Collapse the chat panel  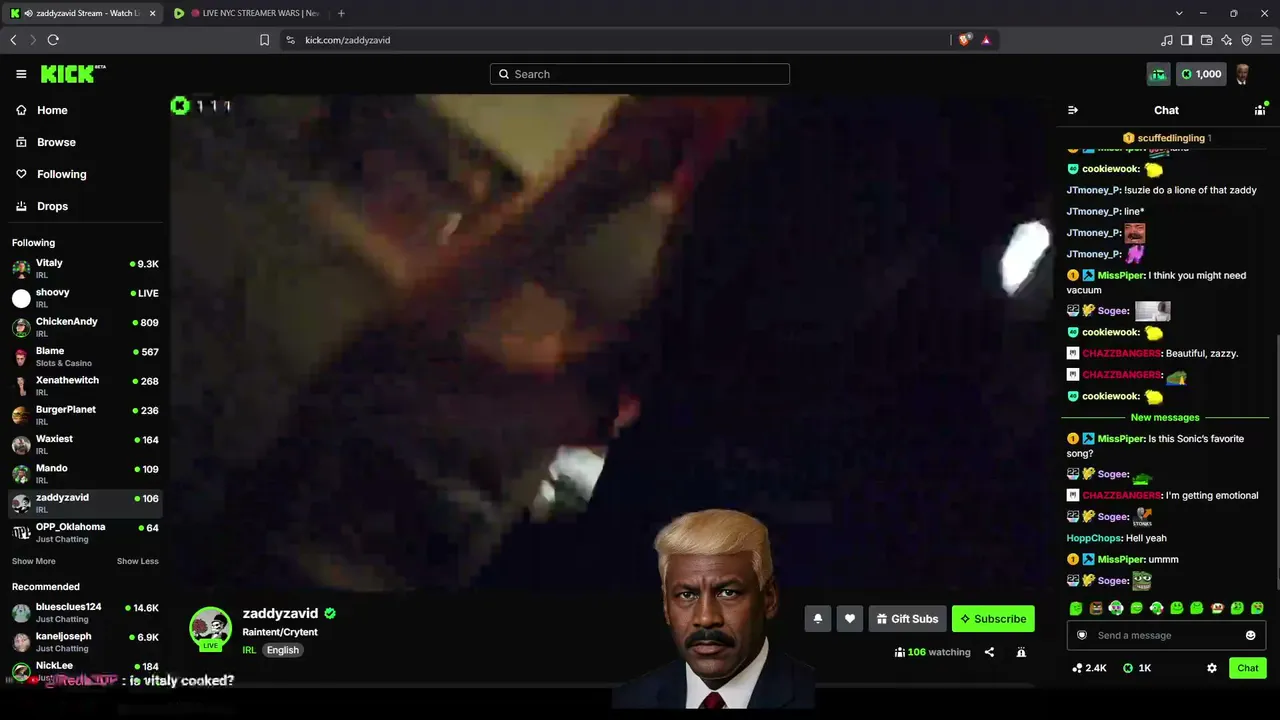pos(1073,110)
